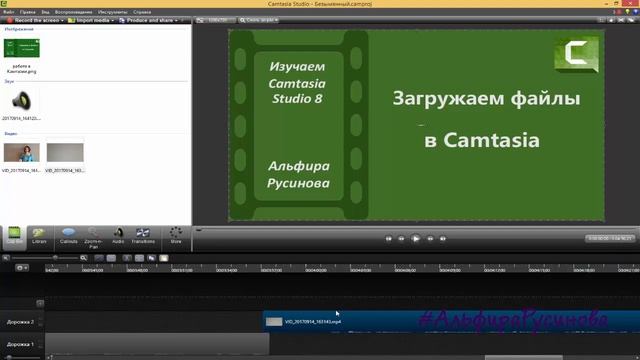Screen dimensions: 640x360
Task: Expand the Record the screen dropdown arrow
Action: click(62, 20)
